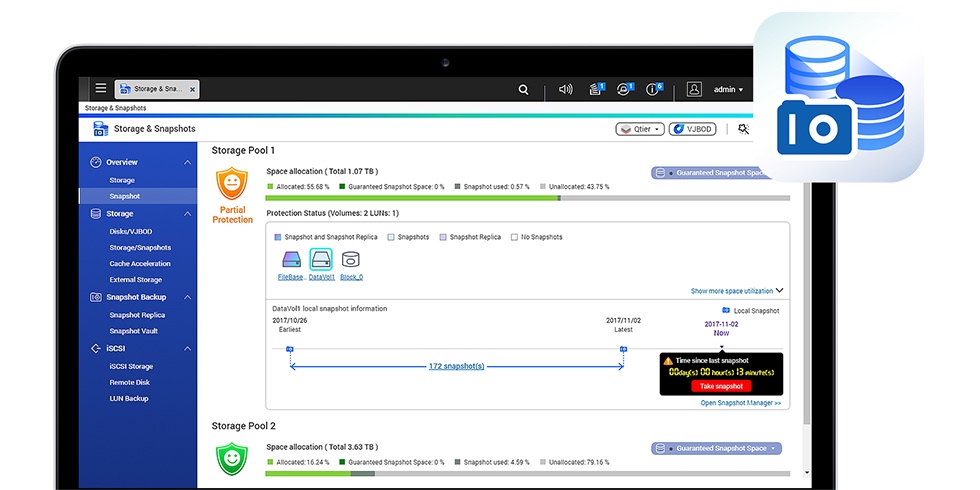980x490 pixels.
Task: Open Snapshot Manager link
Action: [740, 403]
